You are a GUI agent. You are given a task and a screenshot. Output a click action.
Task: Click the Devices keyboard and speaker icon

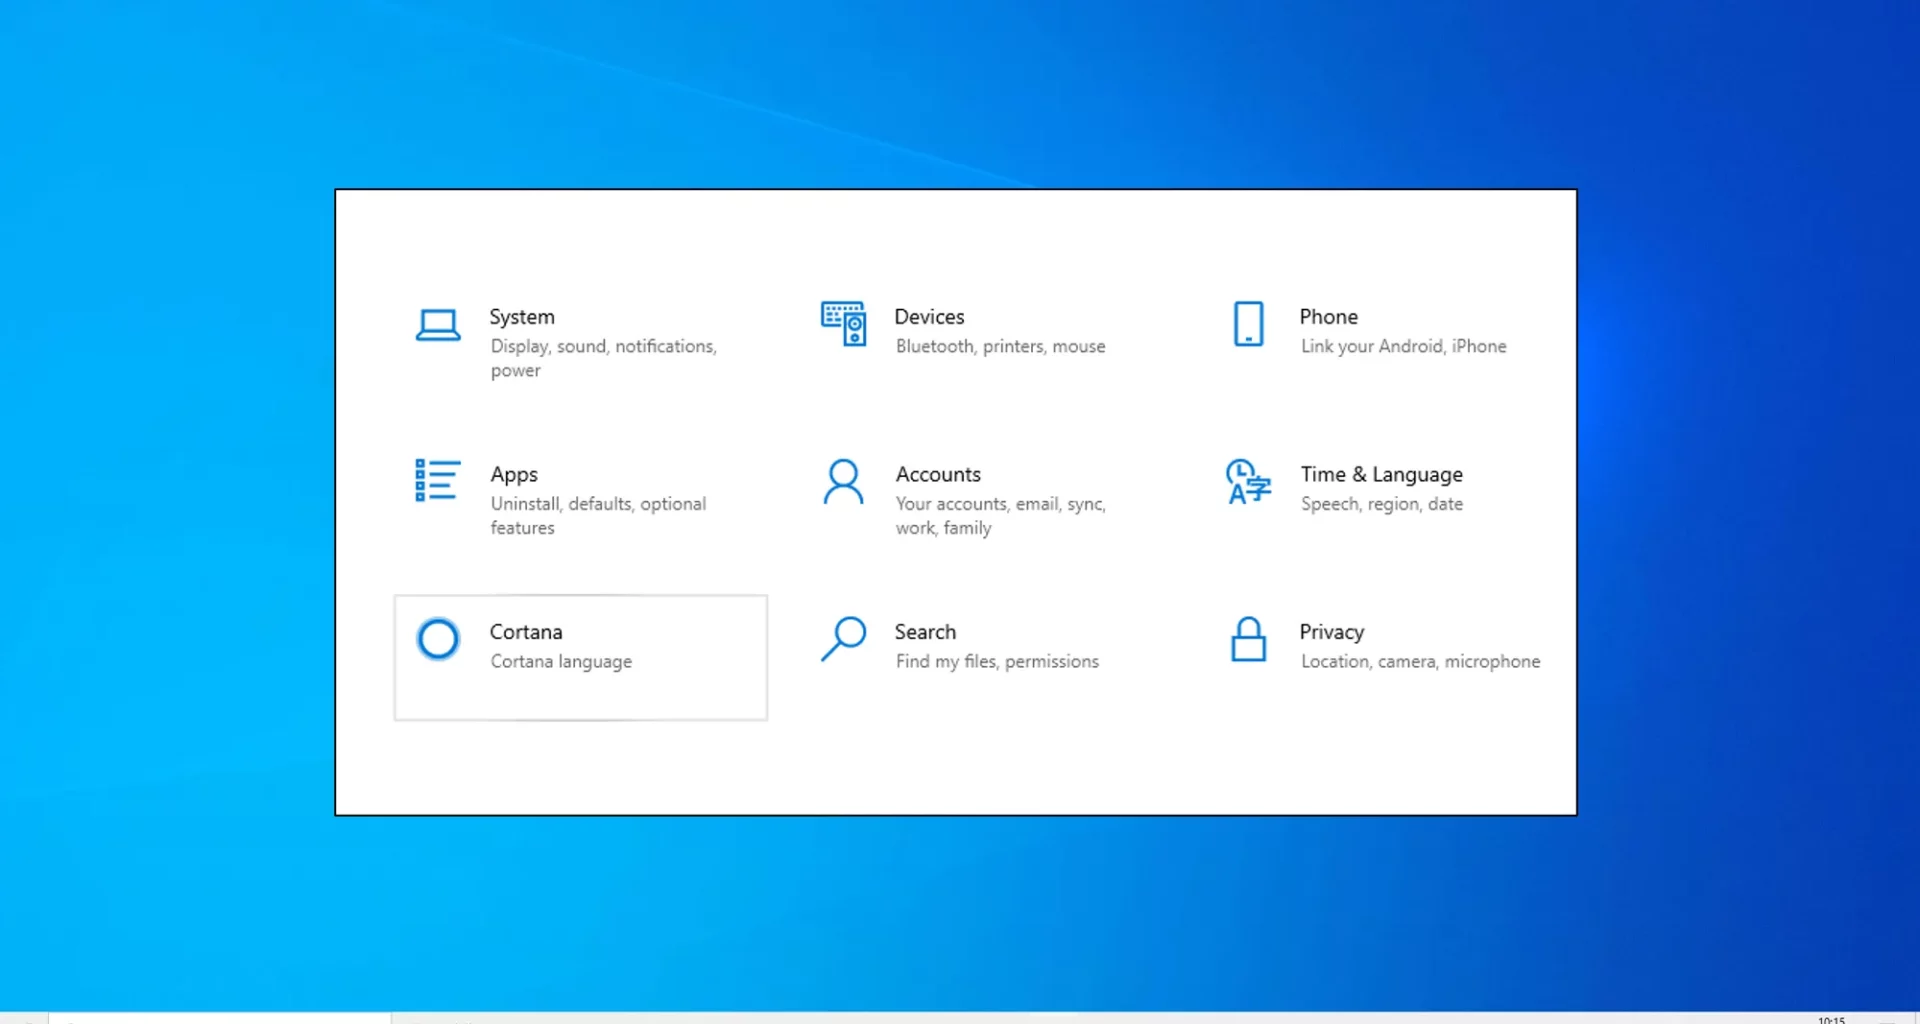[843, 324]
